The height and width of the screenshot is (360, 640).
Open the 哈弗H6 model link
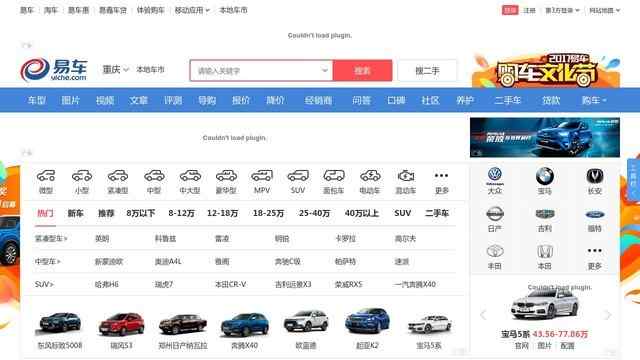107,284
